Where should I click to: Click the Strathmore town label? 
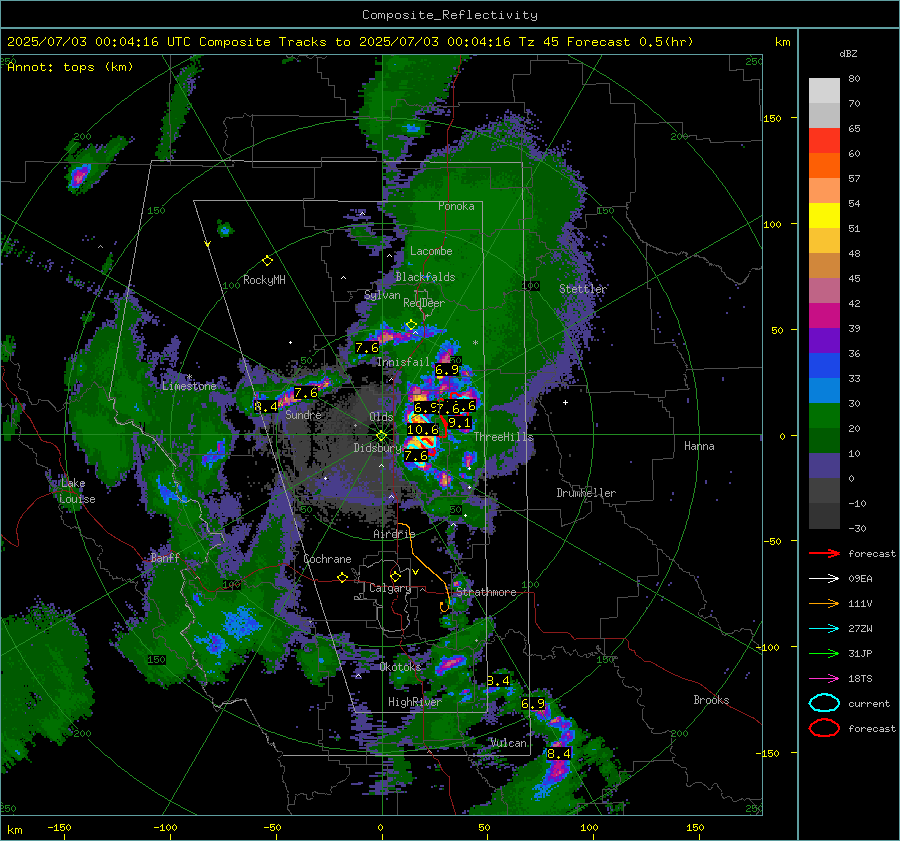click(x=486, y=592)
